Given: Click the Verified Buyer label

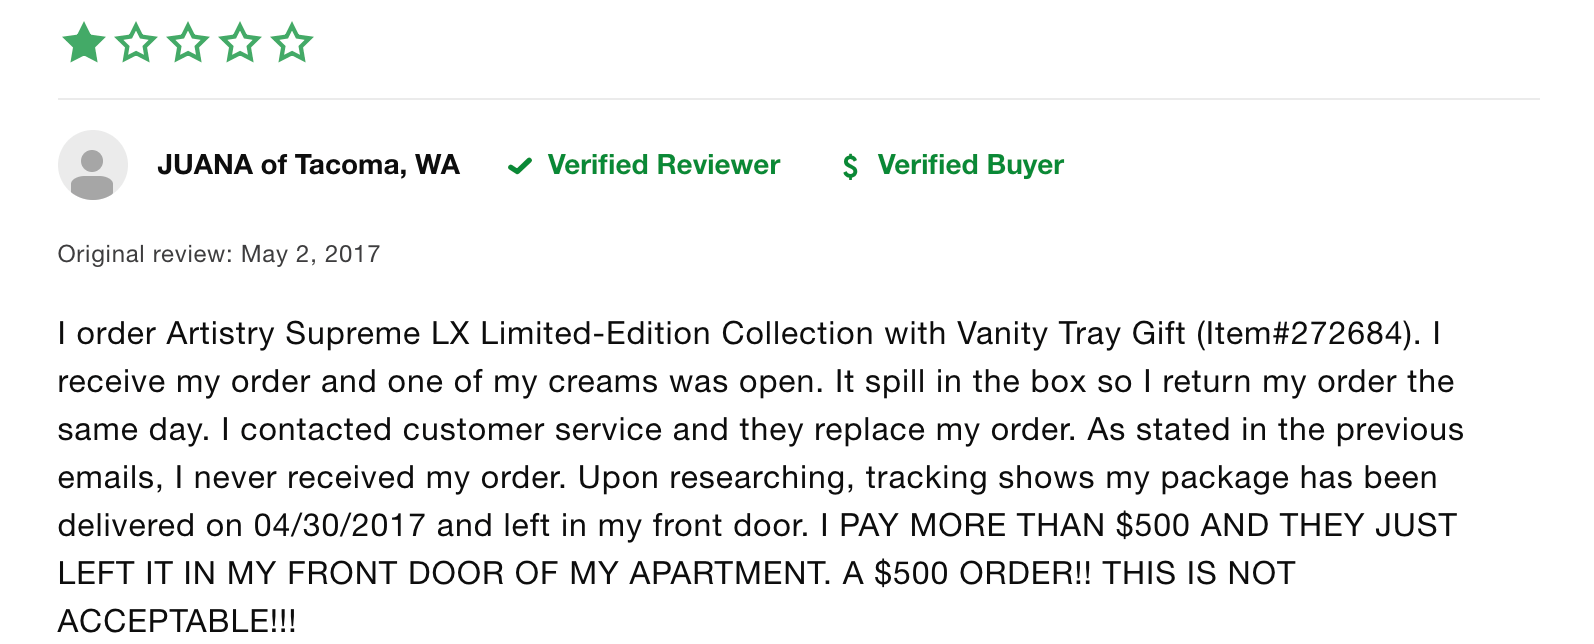Looking at the screenshot, I should pos(971,165).
